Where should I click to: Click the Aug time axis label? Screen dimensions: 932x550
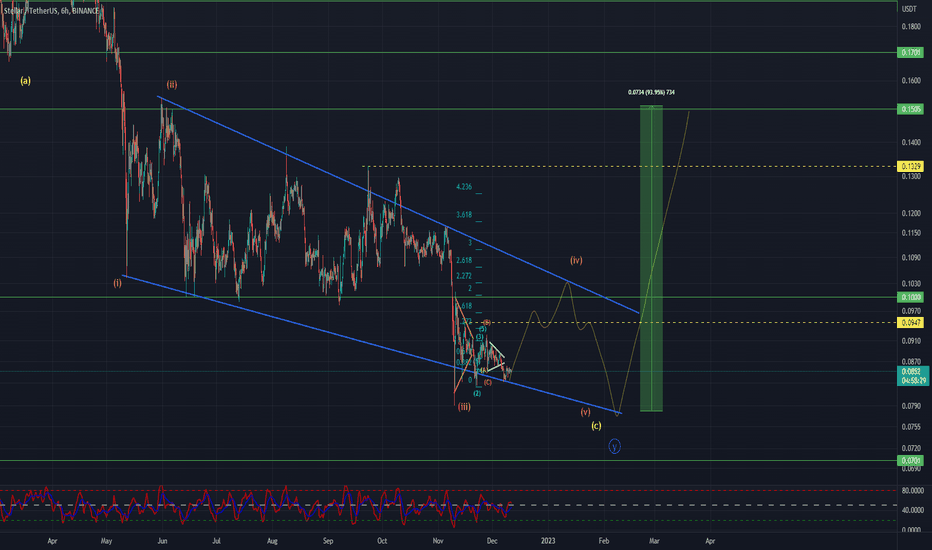(x=272, y=541)
